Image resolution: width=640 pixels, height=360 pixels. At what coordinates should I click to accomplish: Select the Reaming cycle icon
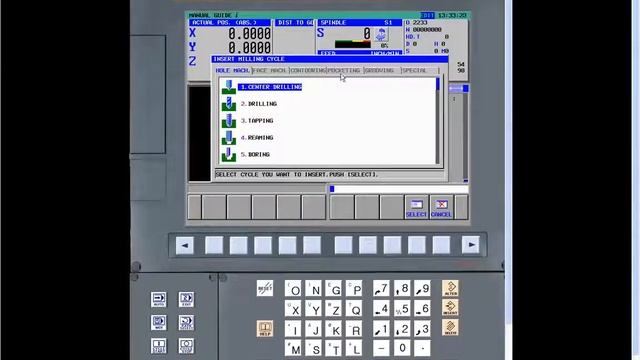click(x=229, y=138)
